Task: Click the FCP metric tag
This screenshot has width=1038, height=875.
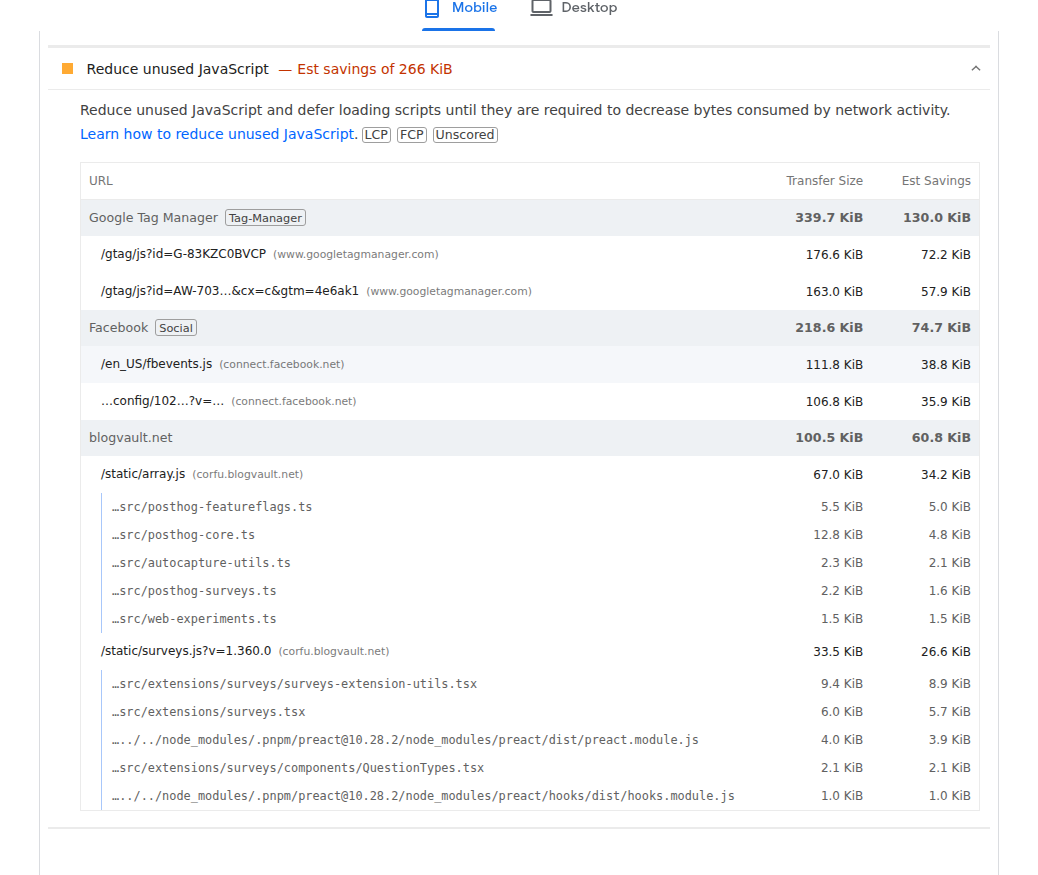Action: point(412,134)
